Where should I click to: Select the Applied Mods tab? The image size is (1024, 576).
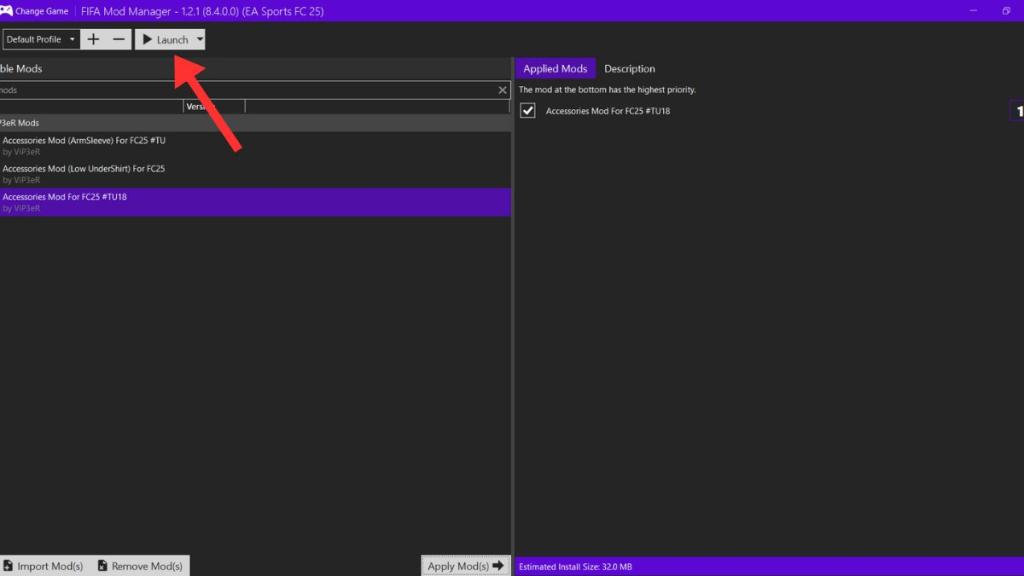tap(555, 68)
